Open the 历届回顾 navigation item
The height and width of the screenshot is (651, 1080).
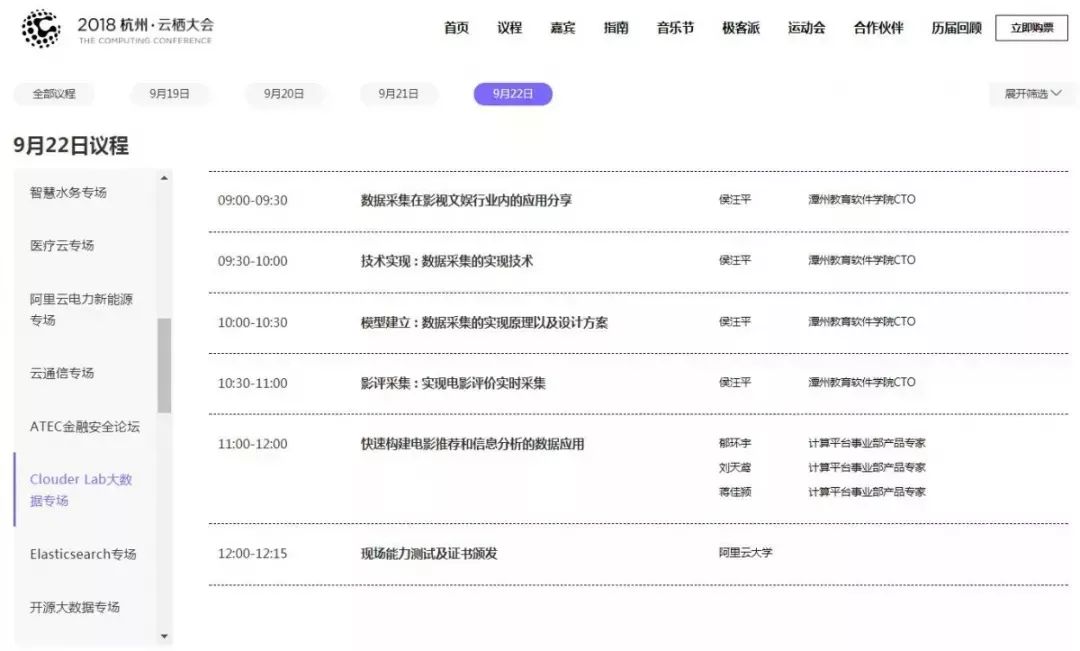pyautogui.click(x=956, y=28)
